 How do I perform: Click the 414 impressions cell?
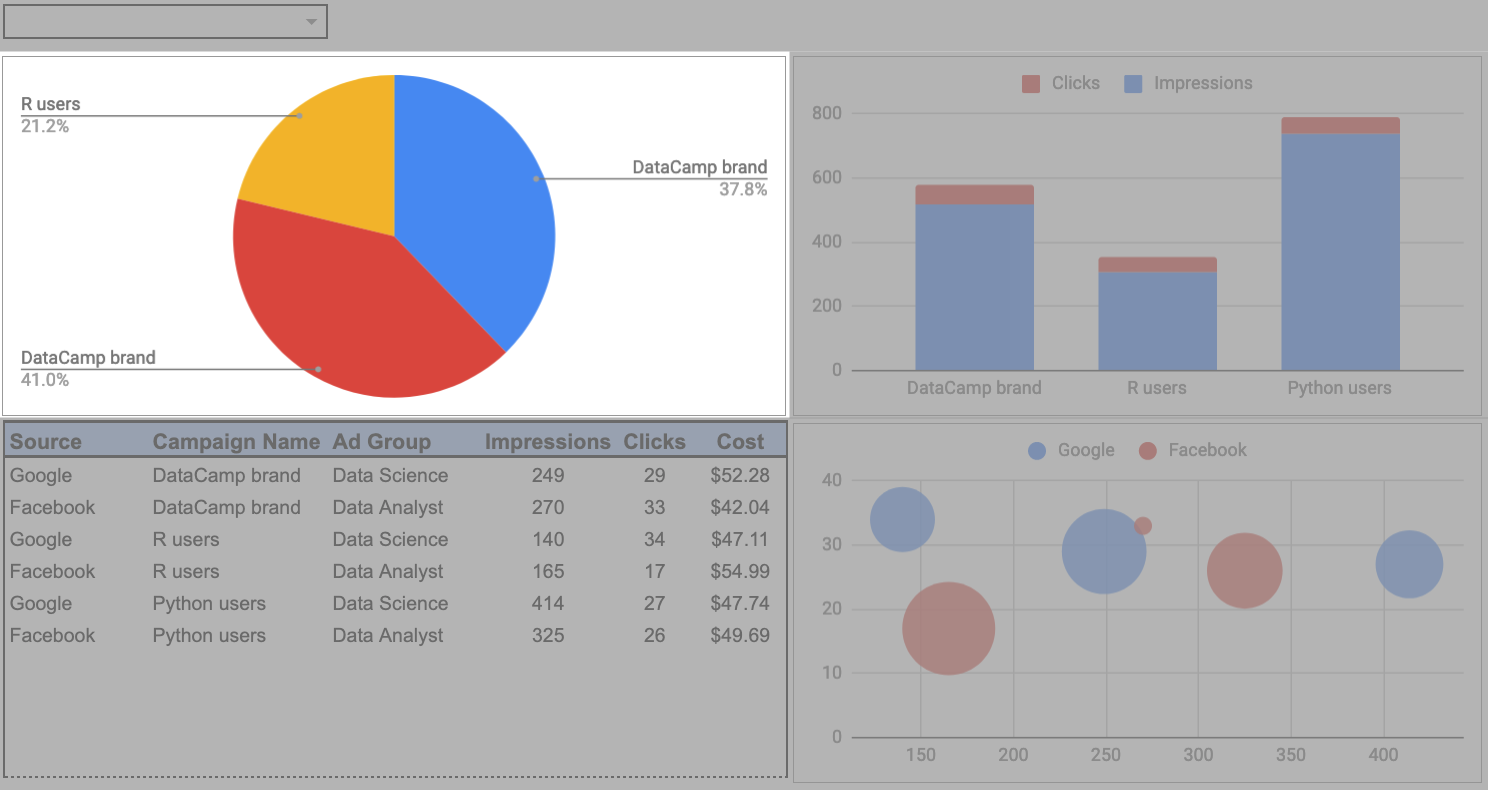pos(548,604)
